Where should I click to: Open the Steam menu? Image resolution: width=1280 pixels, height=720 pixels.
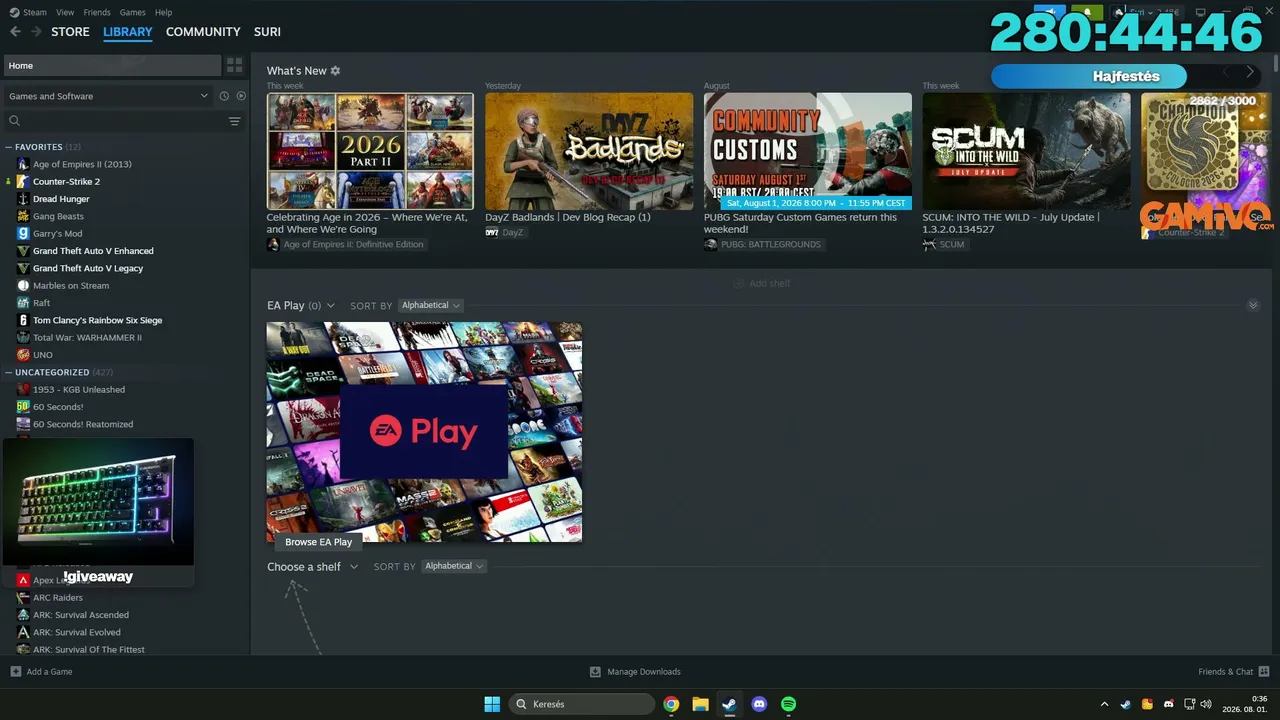(x=35, y=12)
